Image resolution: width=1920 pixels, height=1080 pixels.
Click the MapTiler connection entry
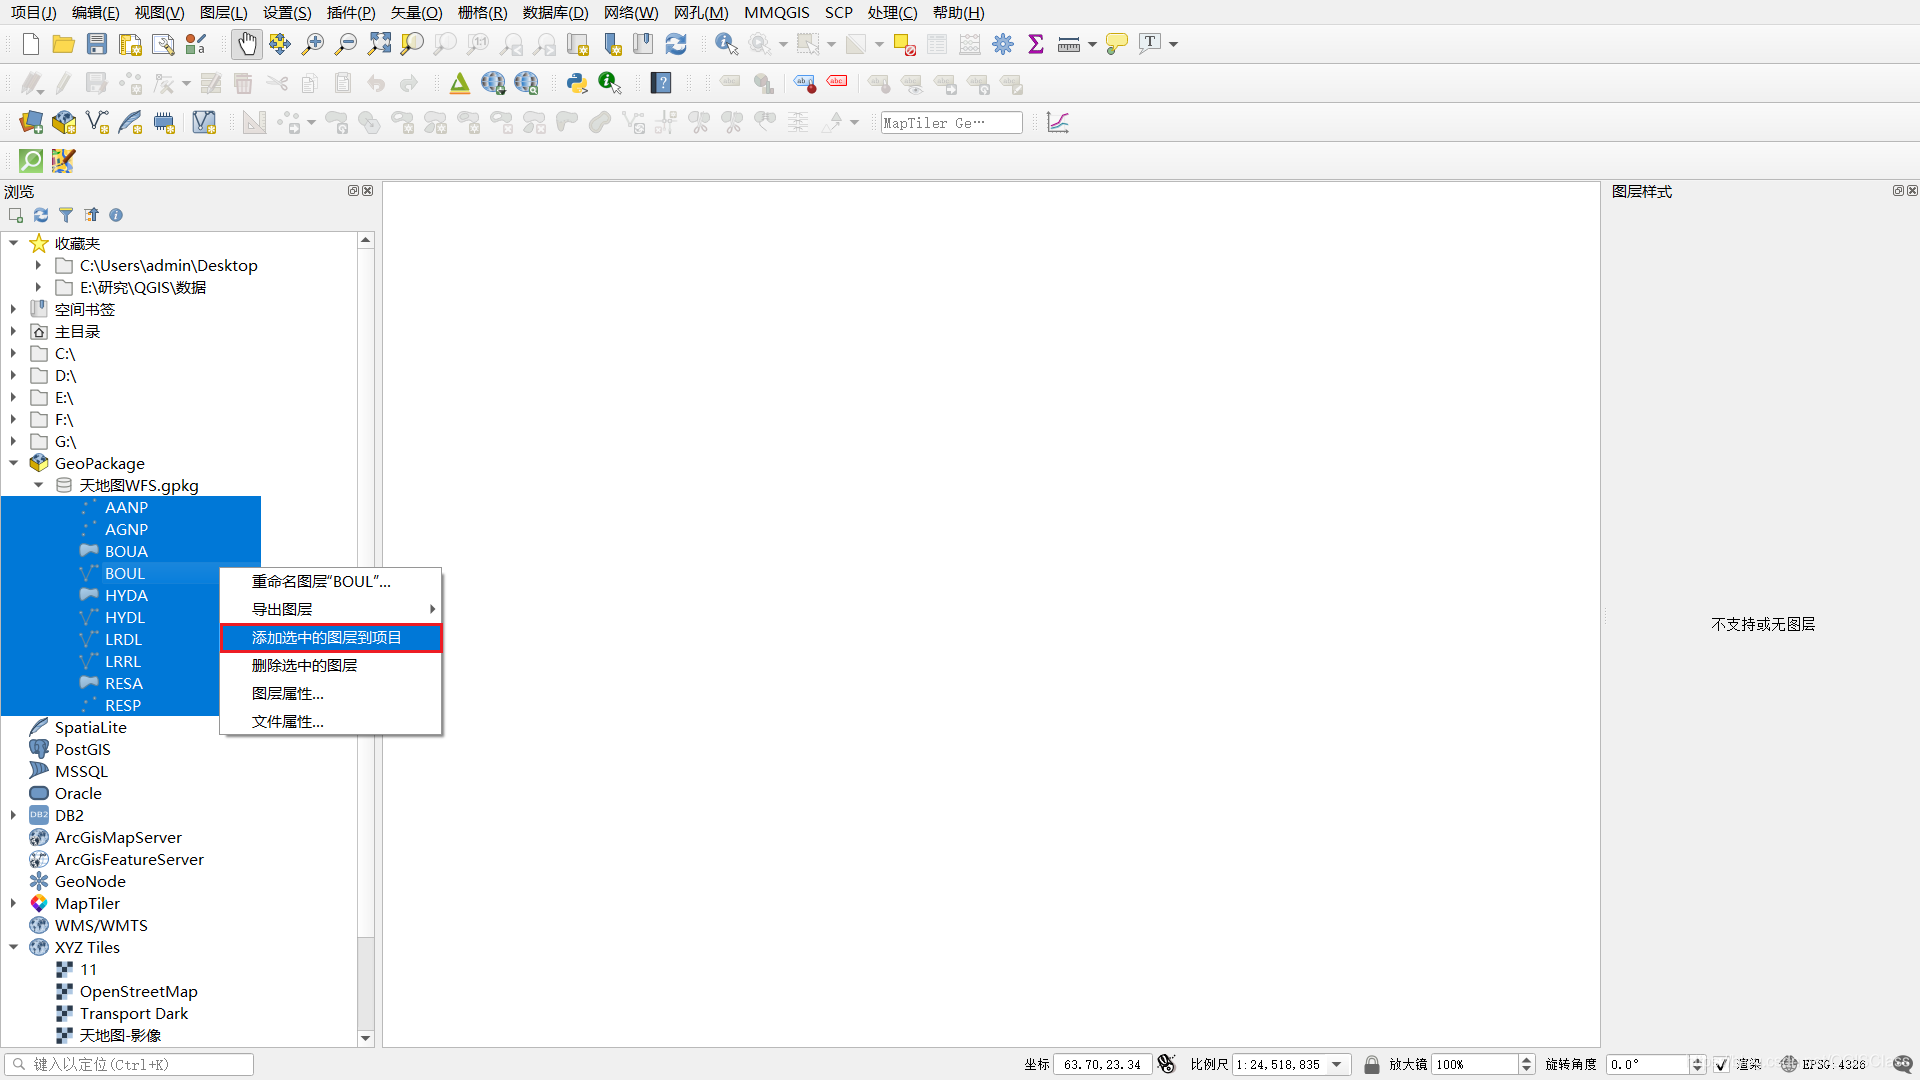click(86, 903)
